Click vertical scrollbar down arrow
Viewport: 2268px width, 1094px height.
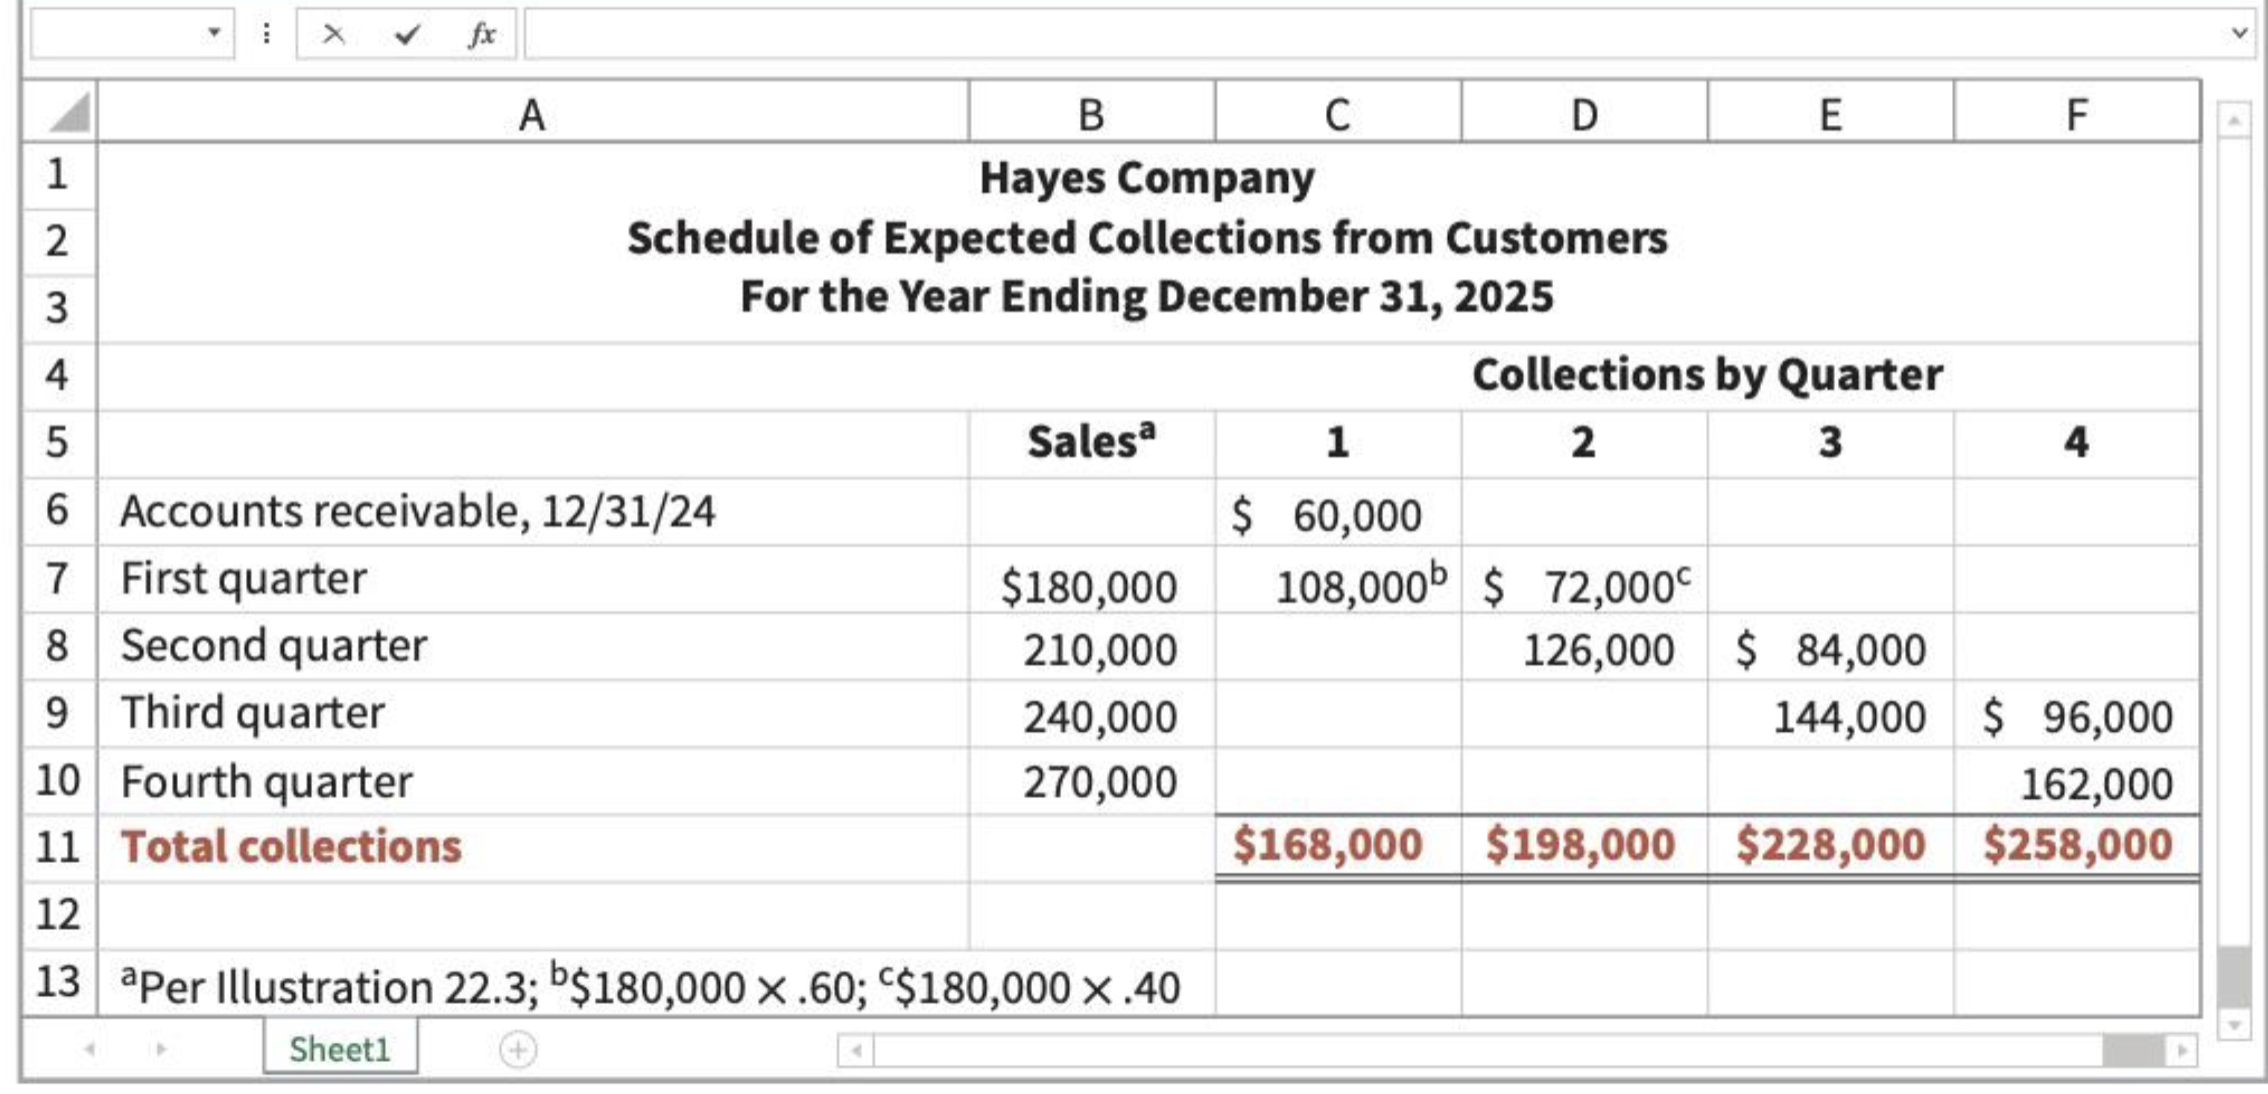point(2233,1025)
